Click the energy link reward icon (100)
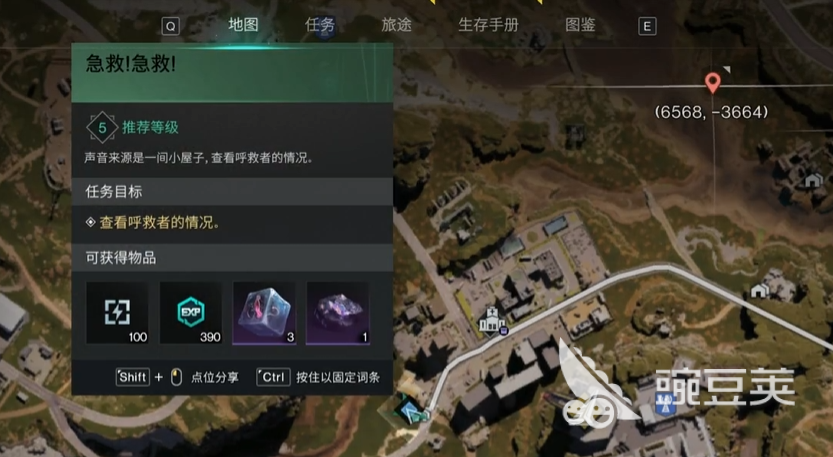 117,312
